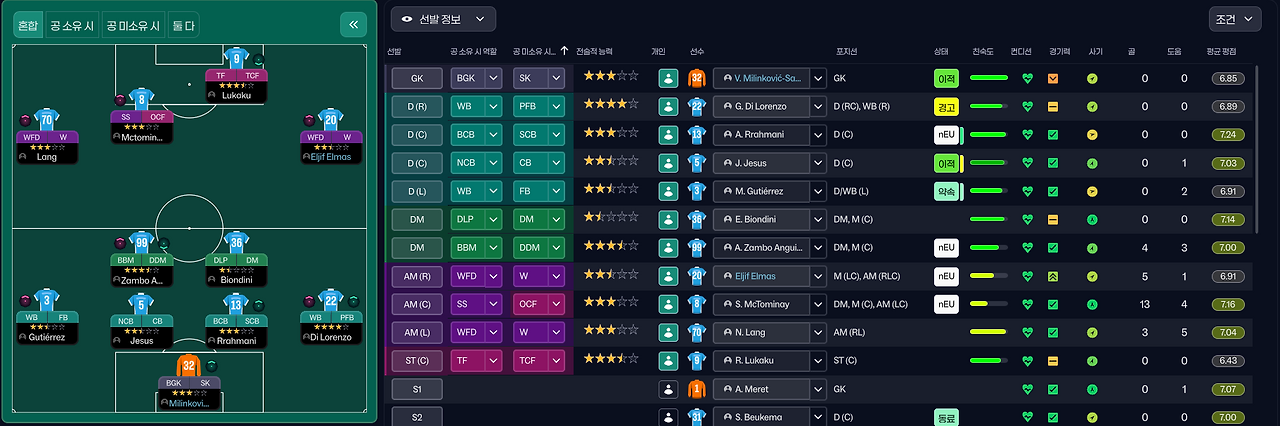
Task: Select Lang's number 70 shirt on pitch
Action: tap(46, 120)
